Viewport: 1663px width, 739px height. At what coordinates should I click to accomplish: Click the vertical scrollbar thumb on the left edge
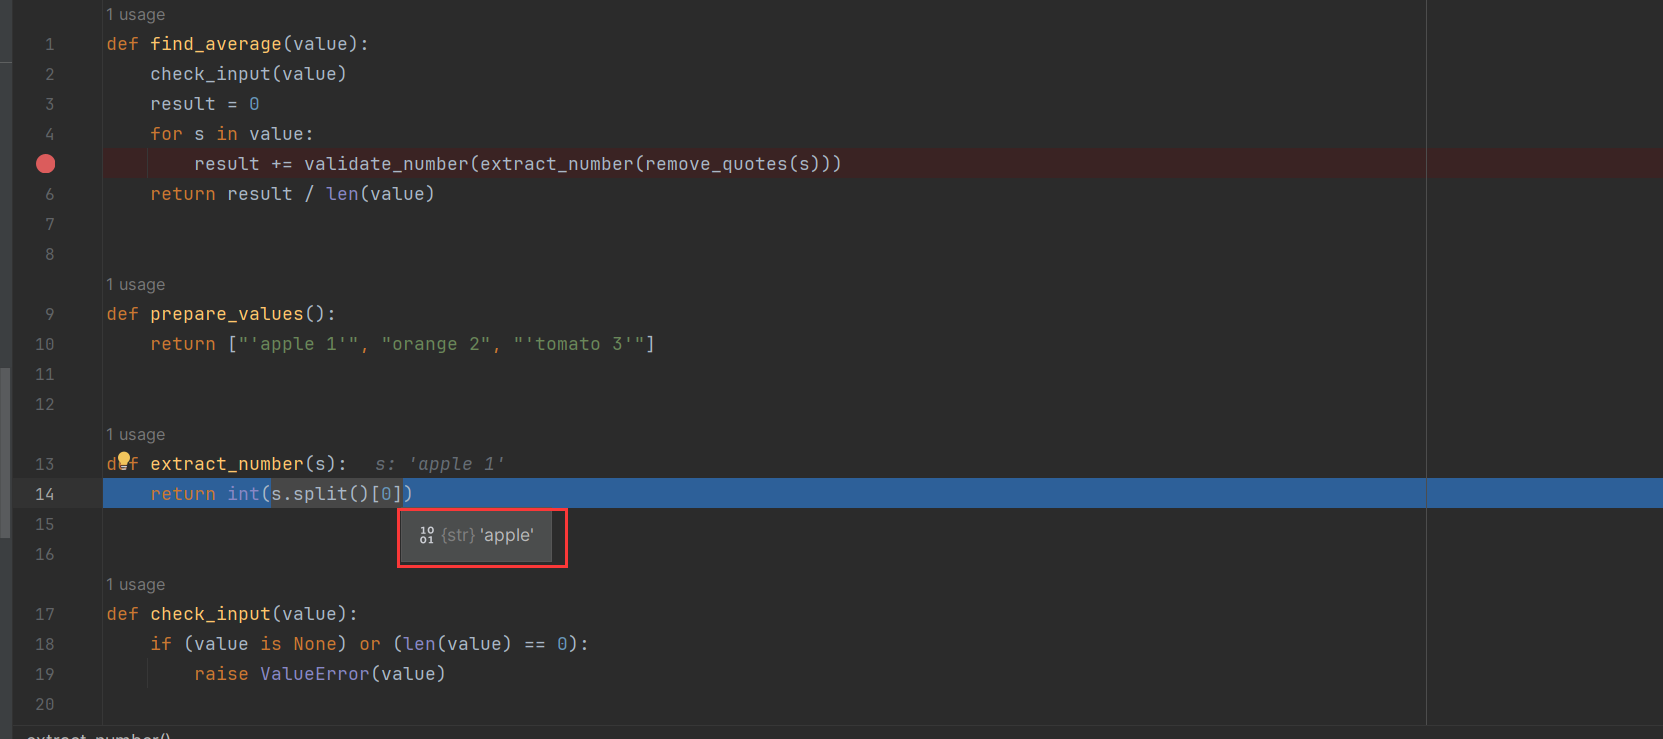click(6, 450)
